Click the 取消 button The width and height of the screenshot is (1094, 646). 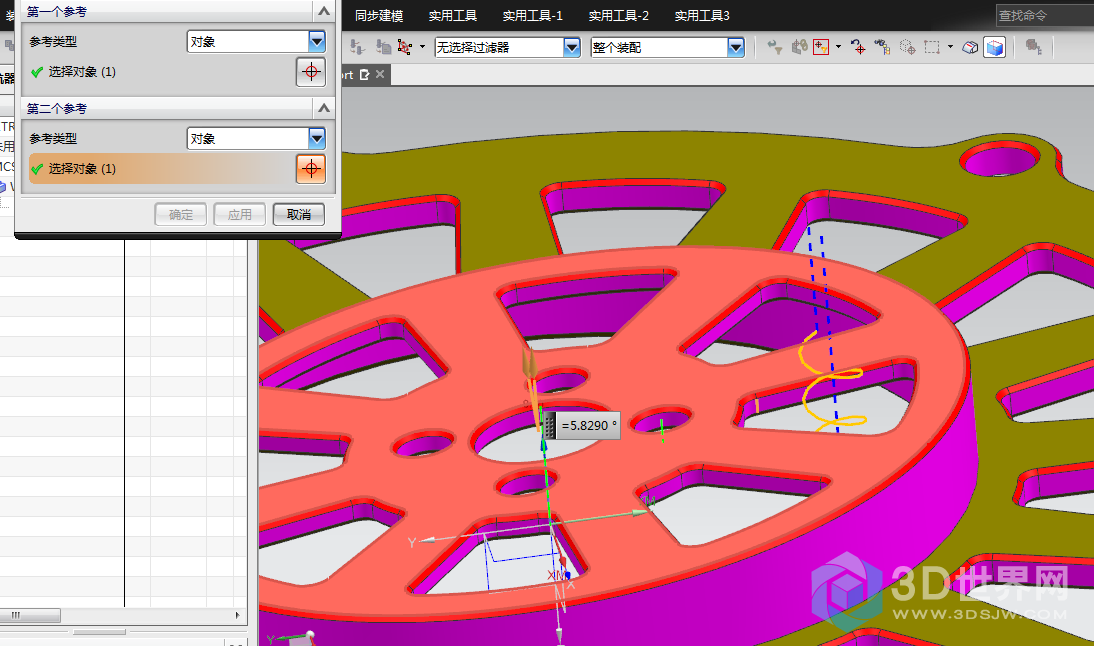tap(299, 214)
